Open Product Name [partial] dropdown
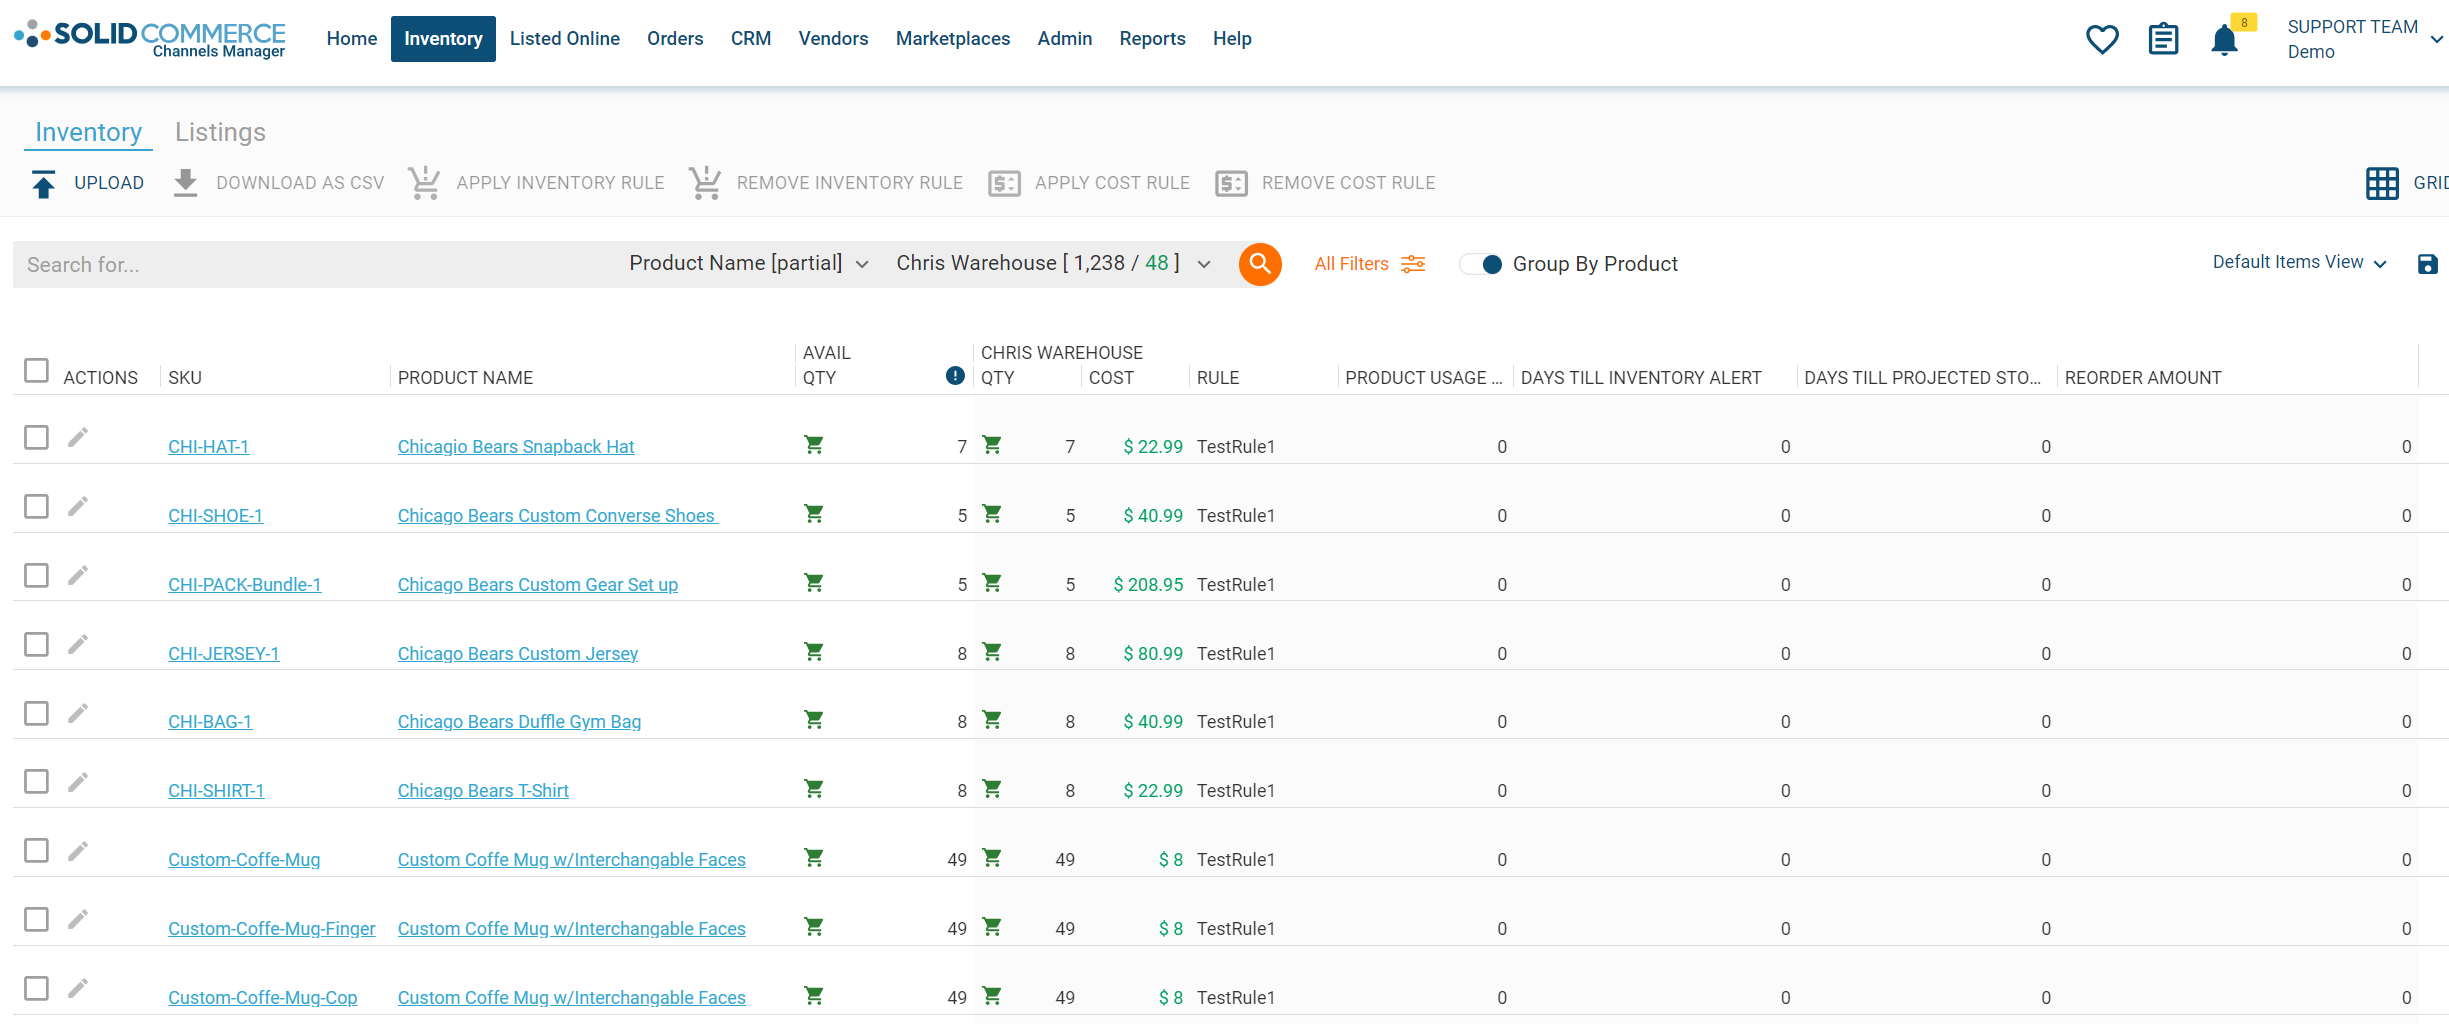The height and width of the screenshot is (1024, 2449). [748, 263]
